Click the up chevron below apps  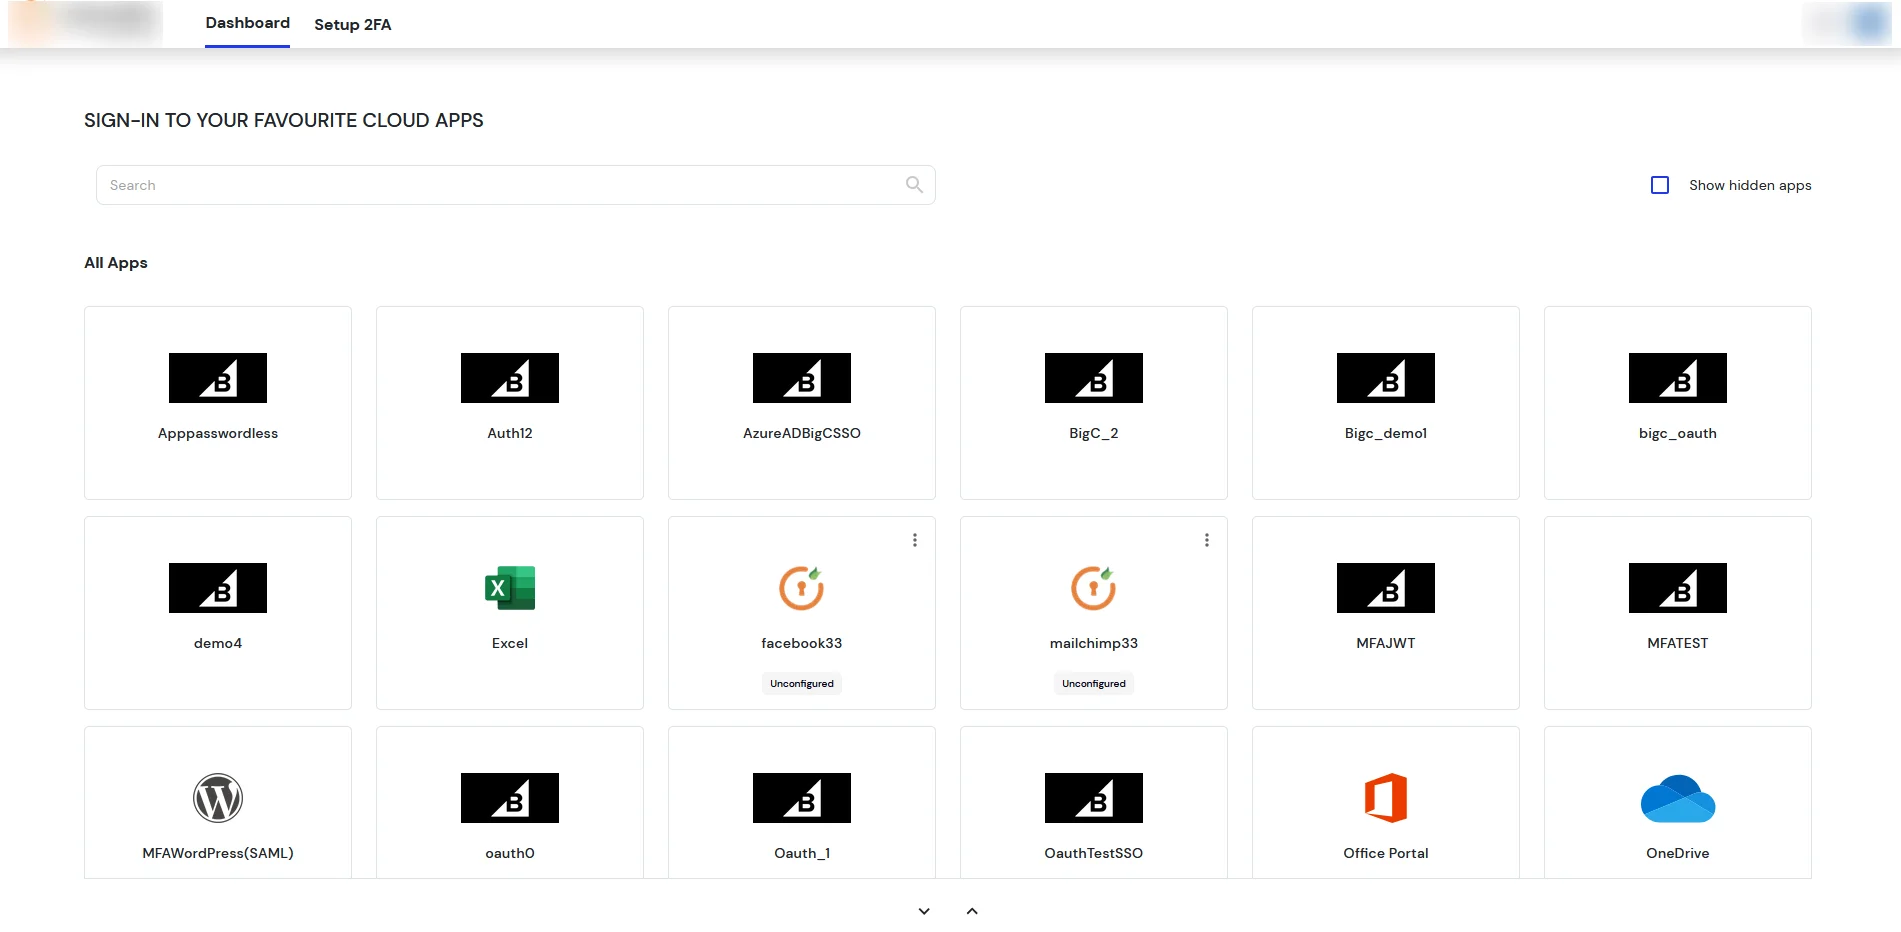972,911
